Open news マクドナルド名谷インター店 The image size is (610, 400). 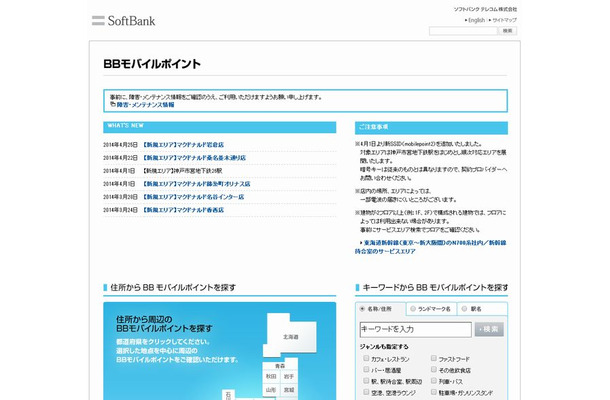(193, 197)
